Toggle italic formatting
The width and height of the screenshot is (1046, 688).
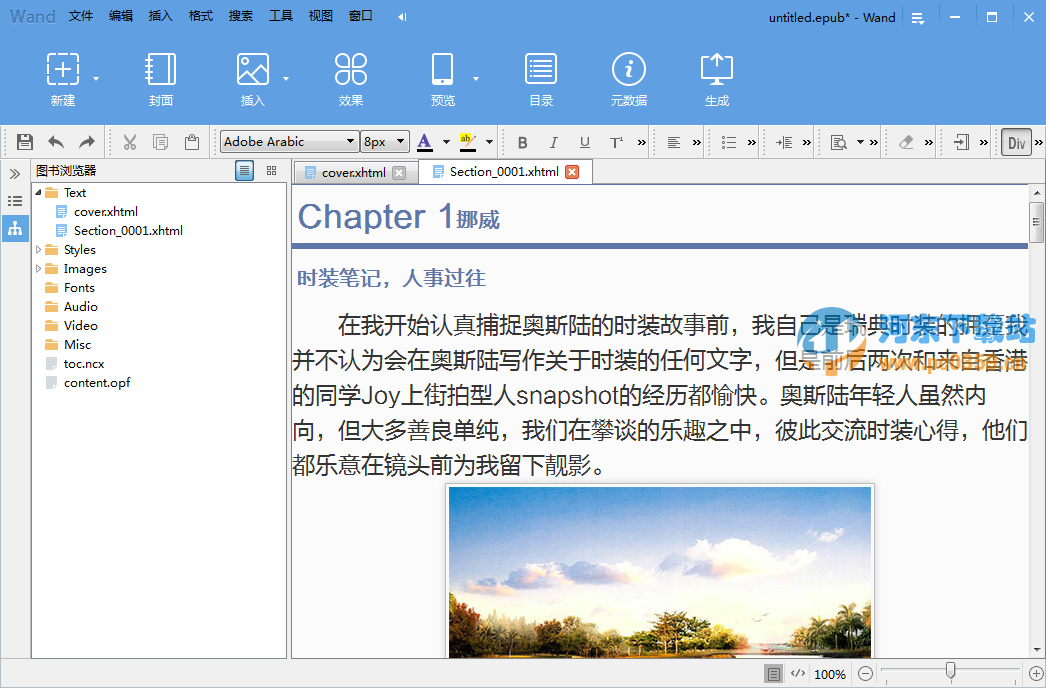[553, 141]
